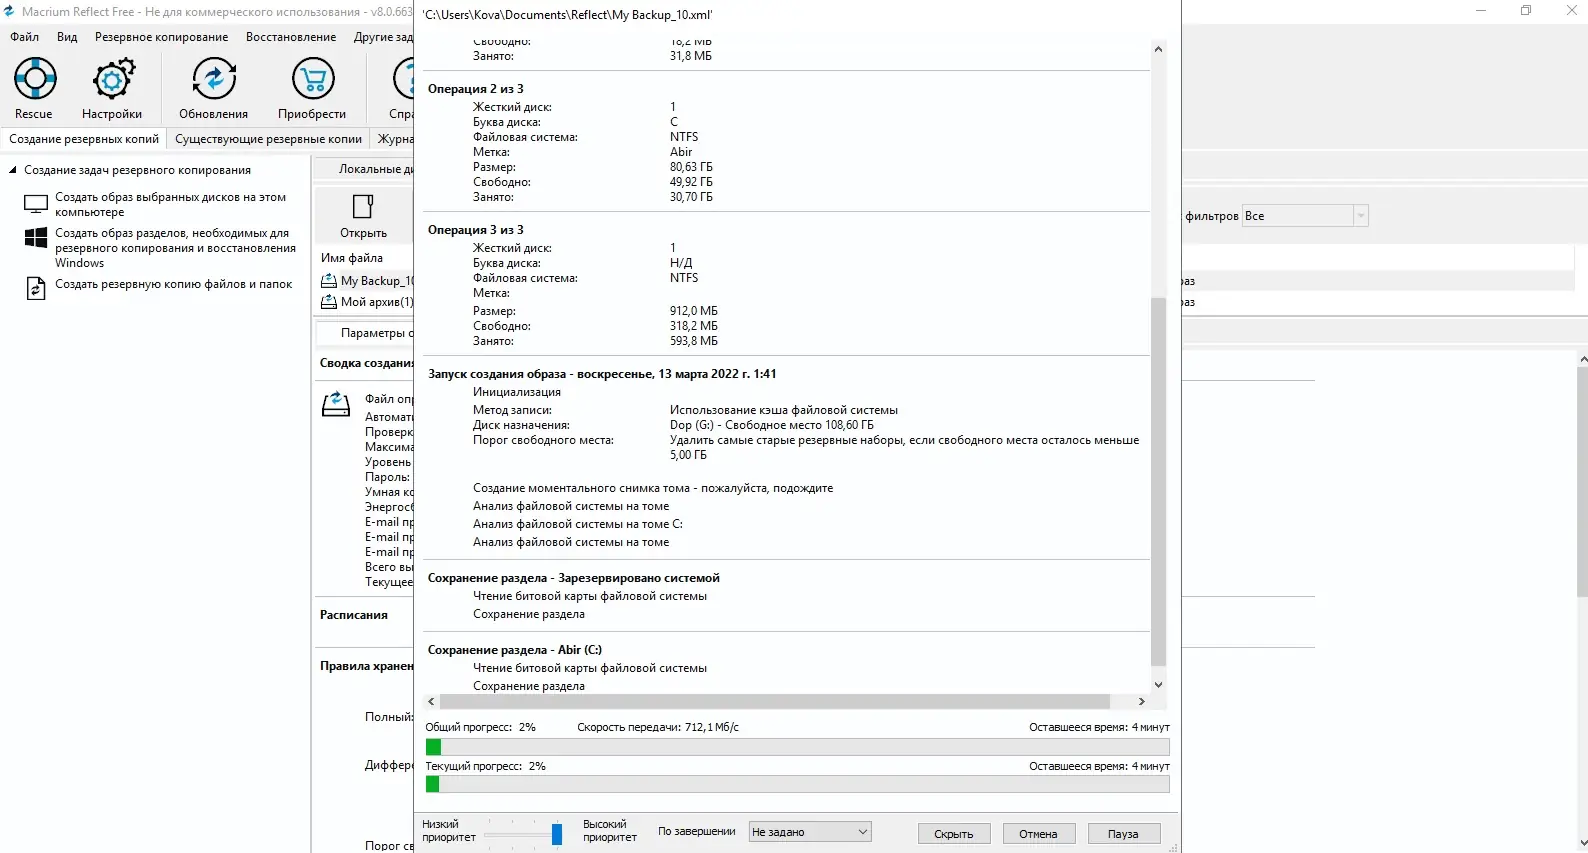Click the 'Операция 3 из 3' heading

pos(476,230)
